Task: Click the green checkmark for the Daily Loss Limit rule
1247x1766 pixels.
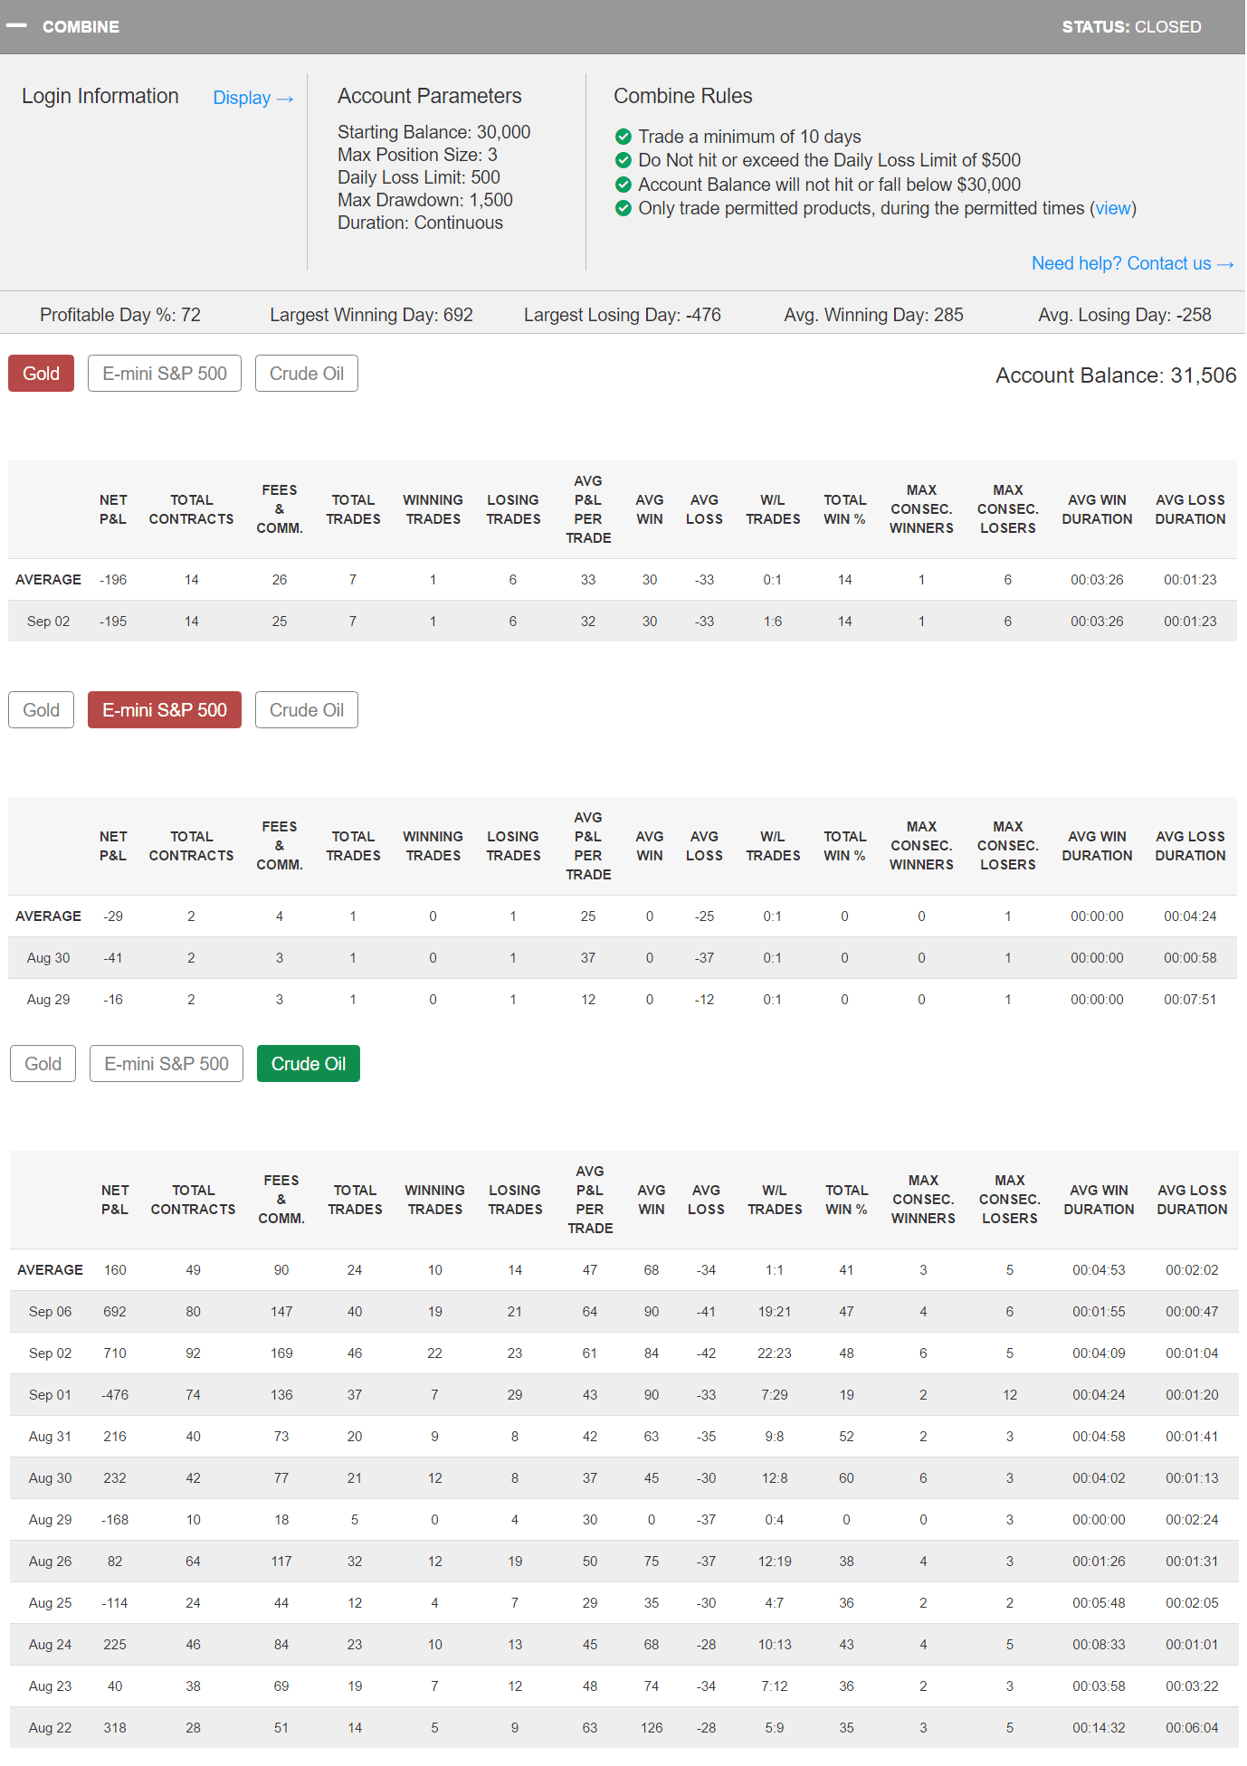Action: [x=623, y=160]
